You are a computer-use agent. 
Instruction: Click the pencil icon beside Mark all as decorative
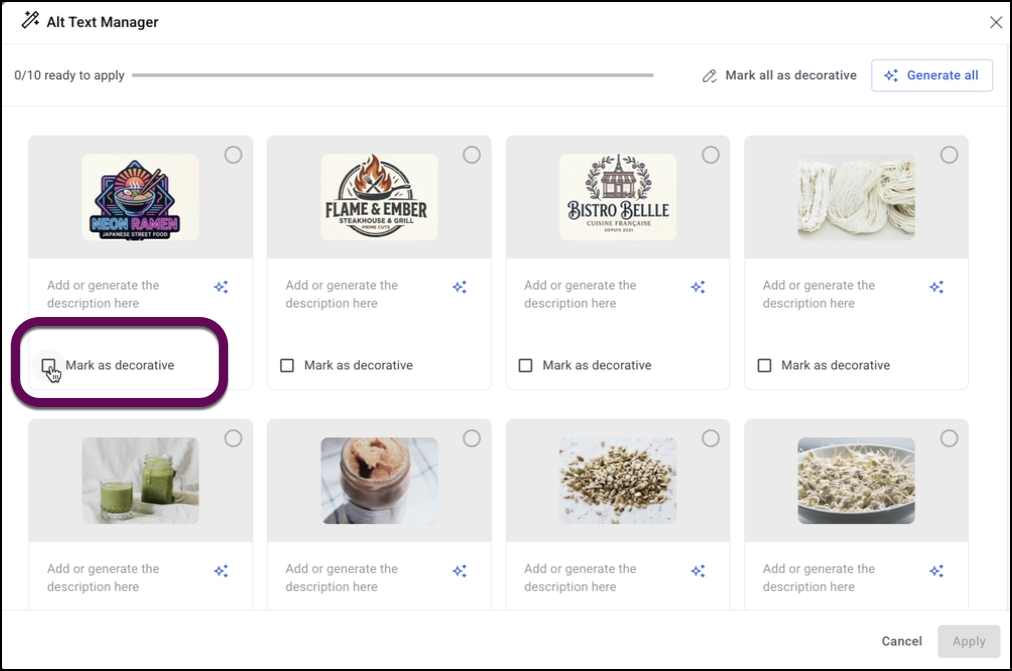point(710,75)
